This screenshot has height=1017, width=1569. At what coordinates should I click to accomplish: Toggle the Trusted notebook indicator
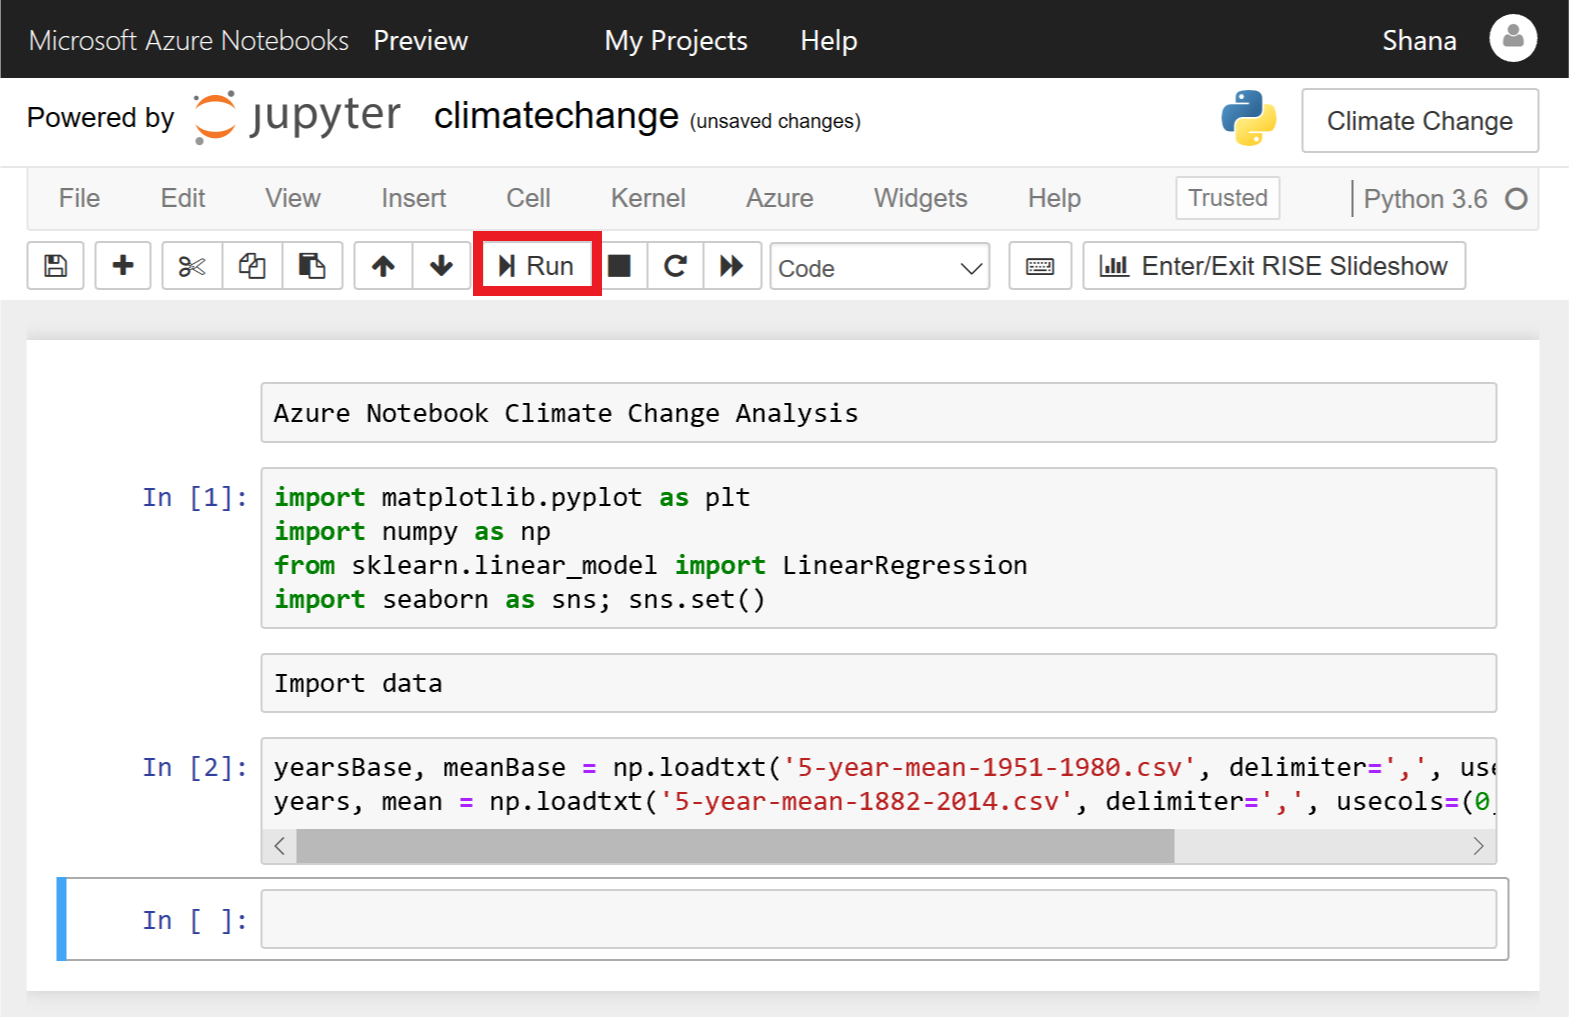point(1228,198)
